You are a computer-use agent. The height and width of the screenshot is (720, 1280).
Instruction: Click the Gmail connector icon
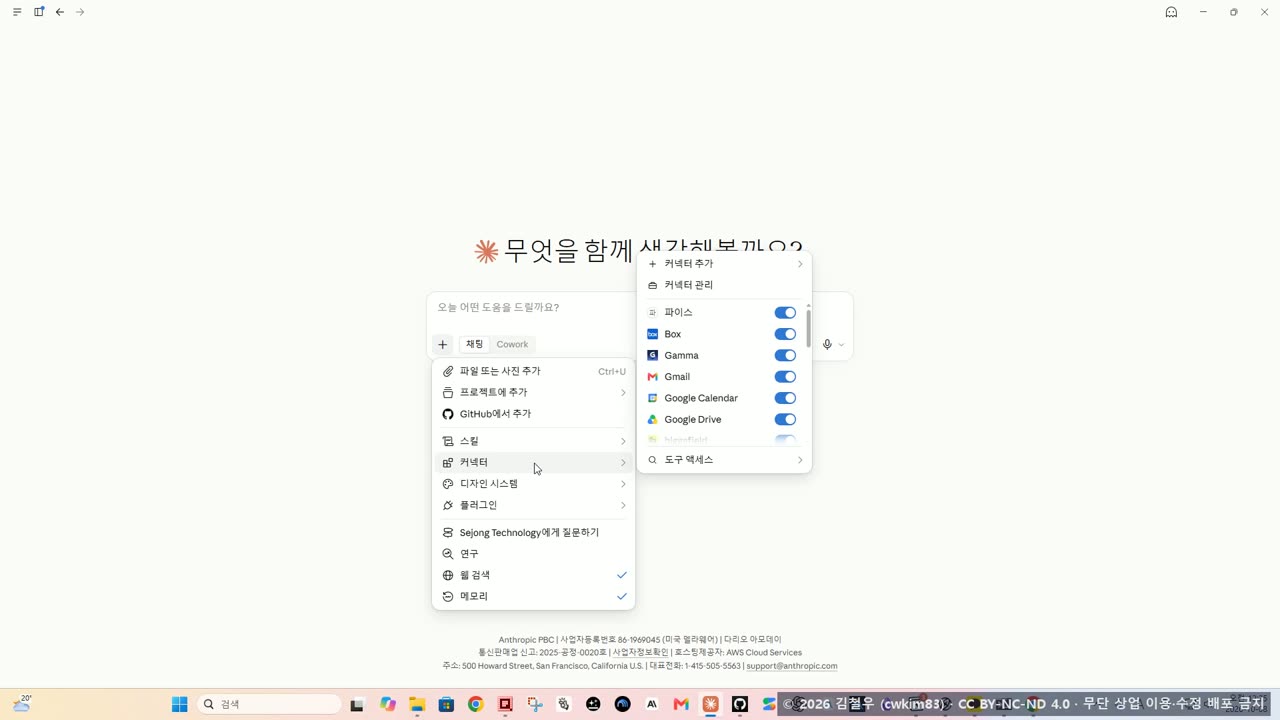(x=652, y=377)
